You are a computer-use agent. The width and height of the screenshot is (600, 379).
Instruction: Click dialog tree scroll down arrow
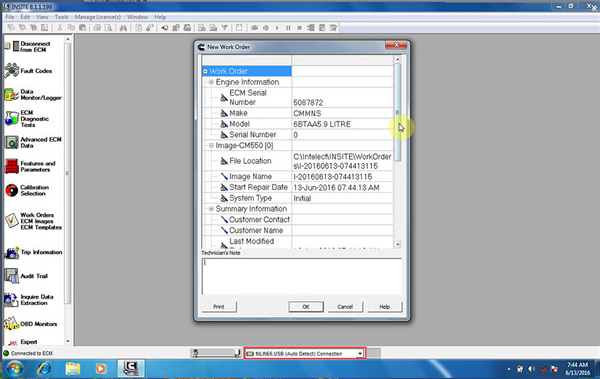coord(398,244)
